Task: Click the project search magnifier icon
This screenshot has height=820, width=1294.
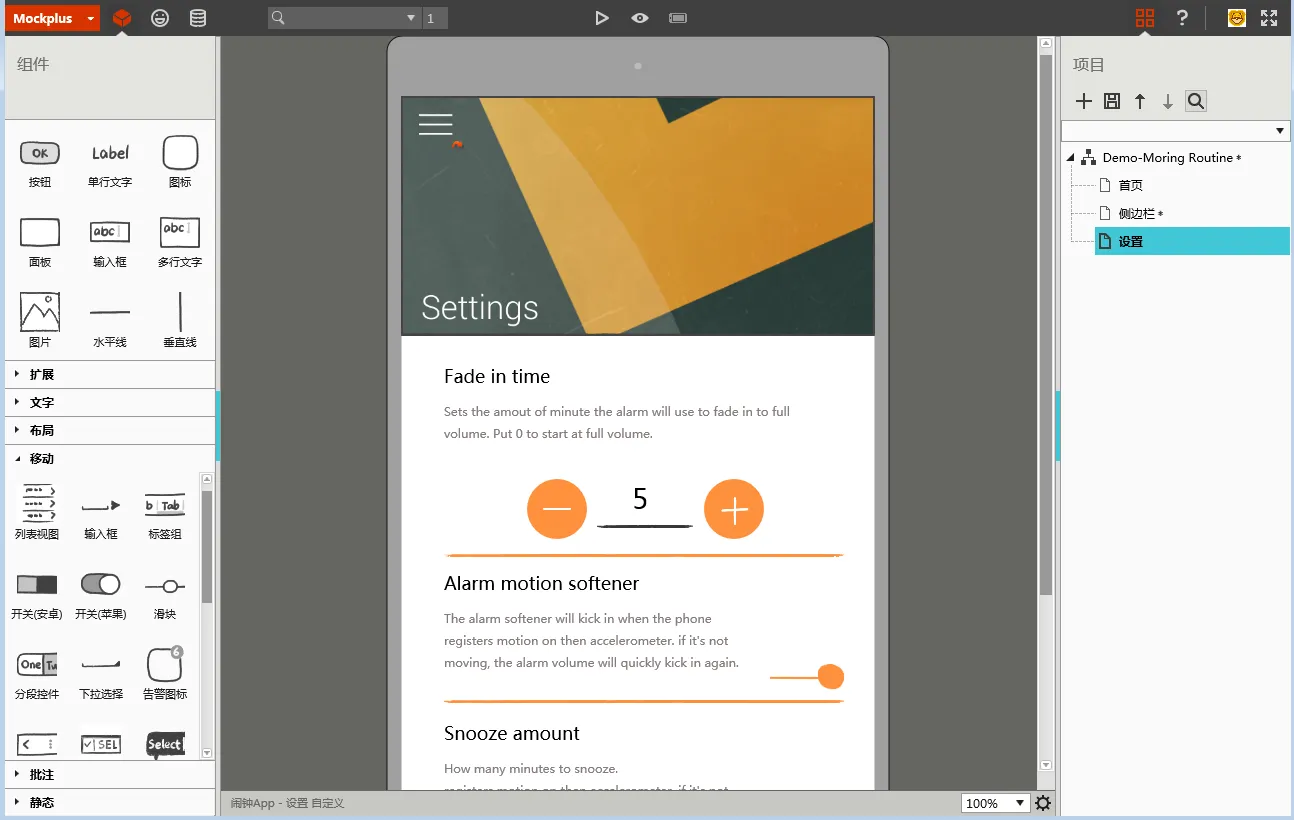Action: coord(1196,101)
